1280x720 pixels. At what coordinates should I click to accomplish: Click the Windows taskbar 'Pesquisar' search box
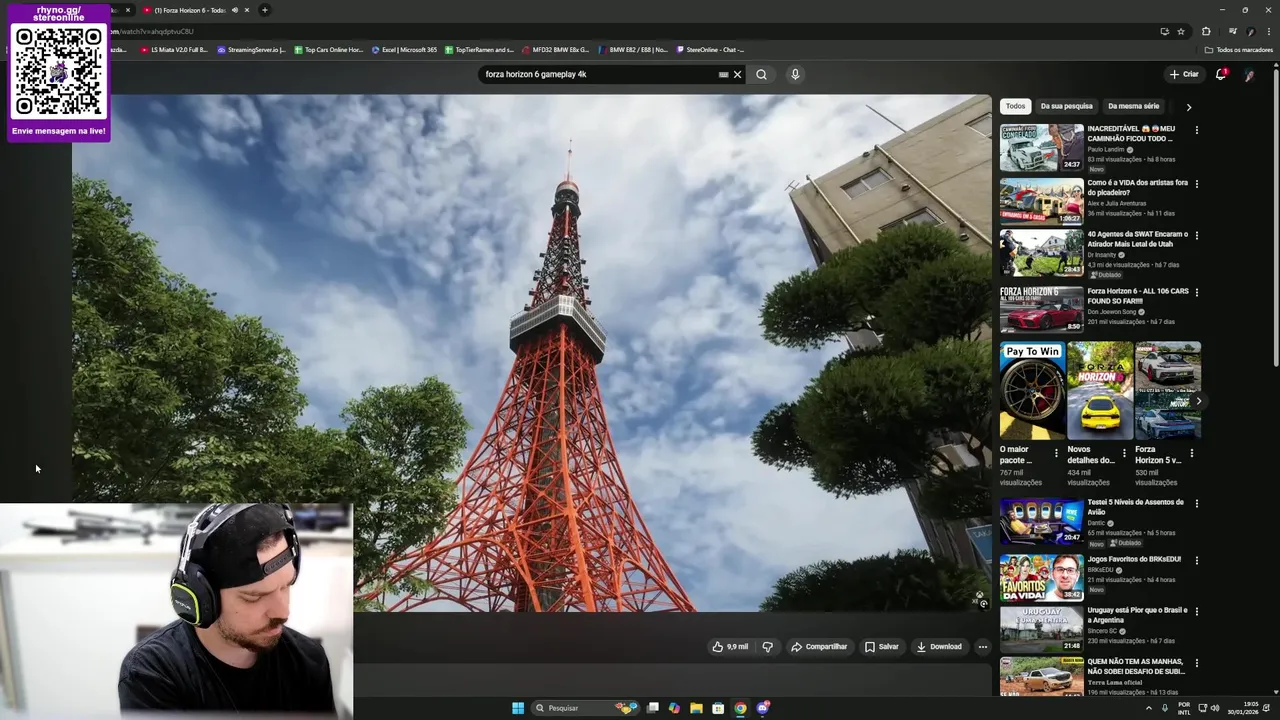[x=584, y=708]
